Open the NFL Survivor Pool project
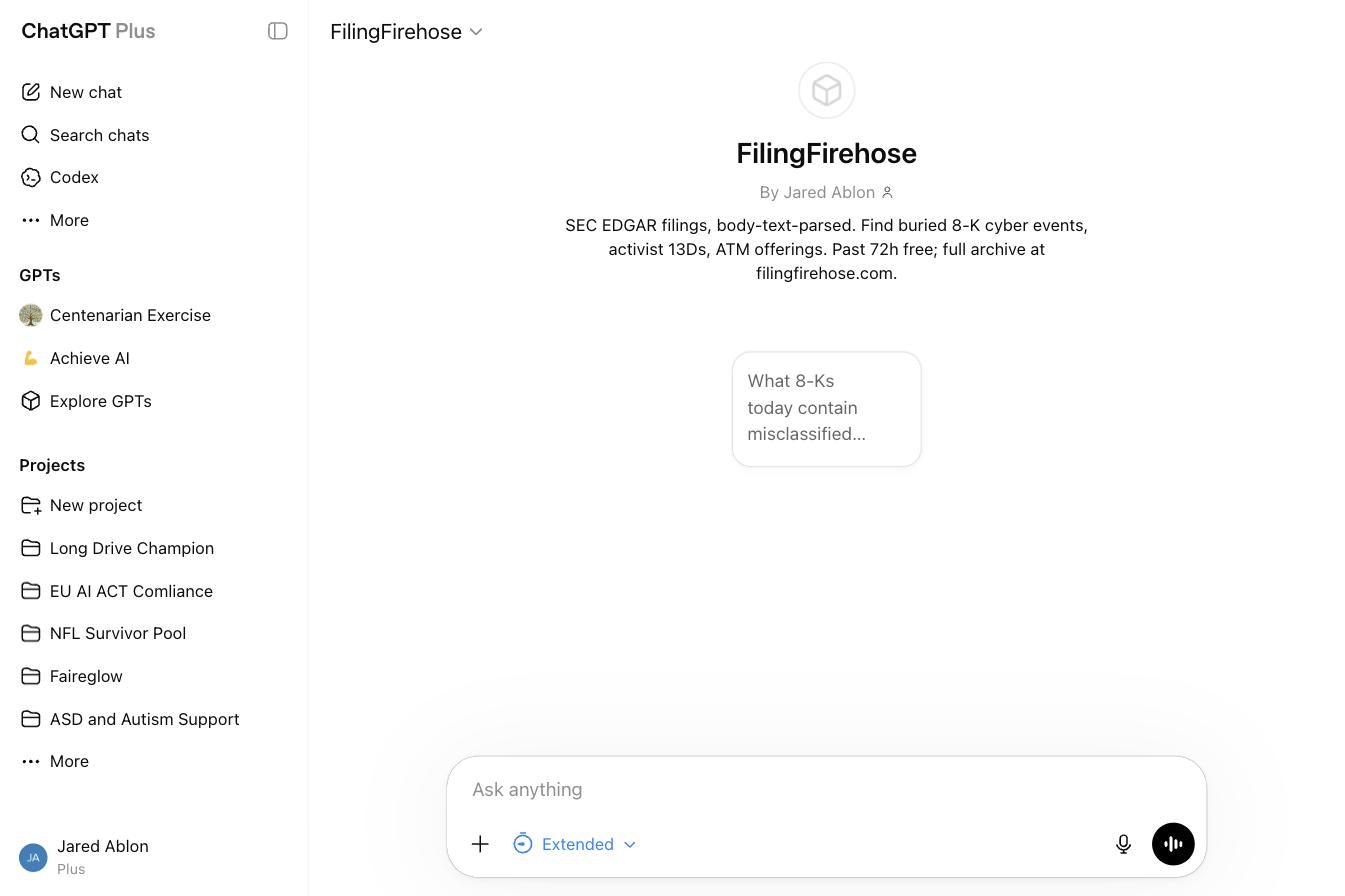1345x896 pixels. [154, 633]
